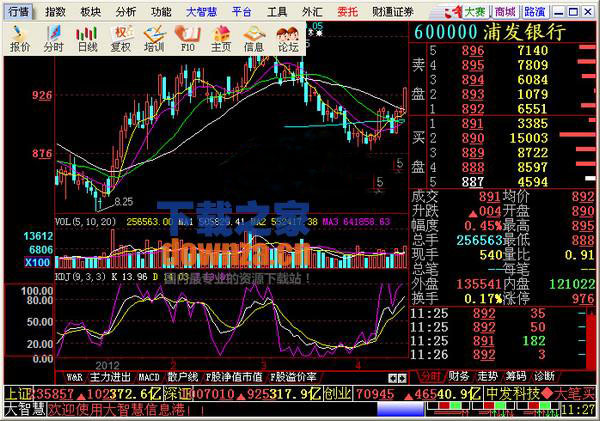Click the 欢迎使用大智慧信息港 message bar
Viewport: 600px width, 421px height.
click(116, 410)
